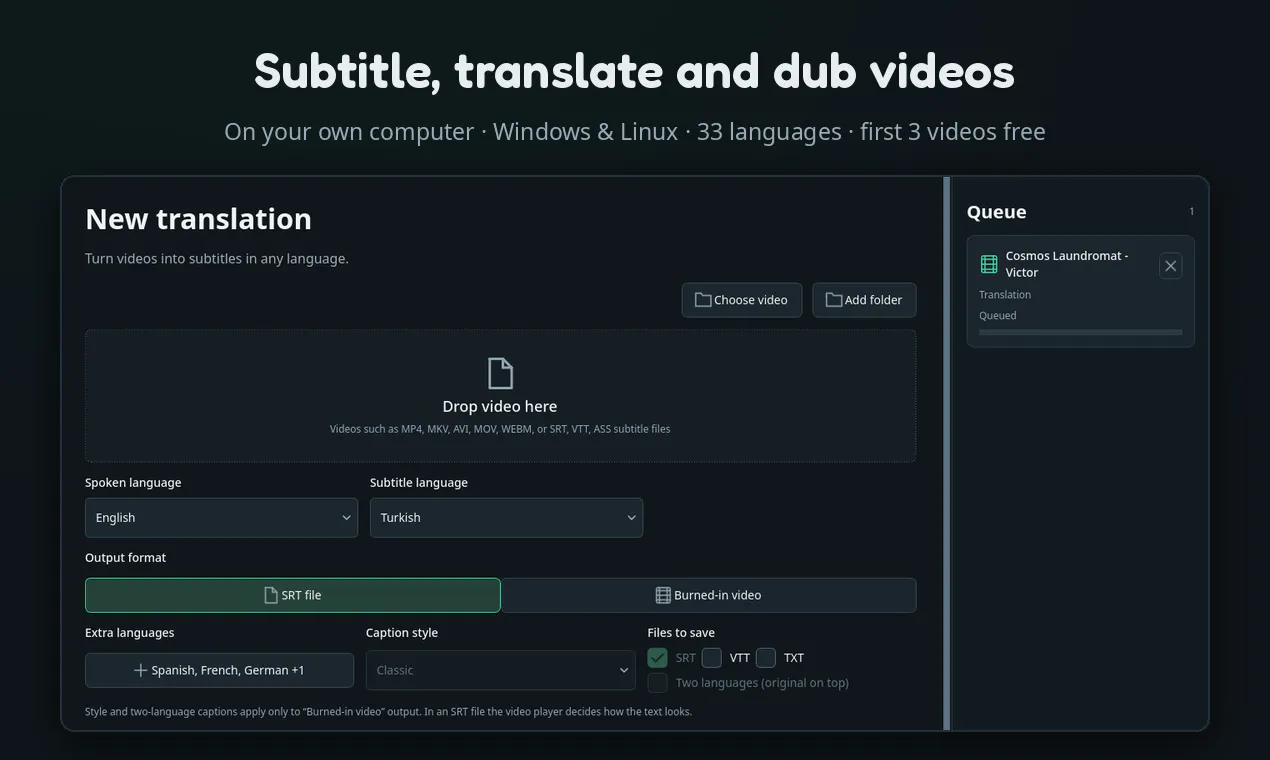Image resolution: width=1270 pixels, height=760 pixels.
Task: Enable the VTT file checkbox
Action: pyautogui.click(x=712, y=658)
